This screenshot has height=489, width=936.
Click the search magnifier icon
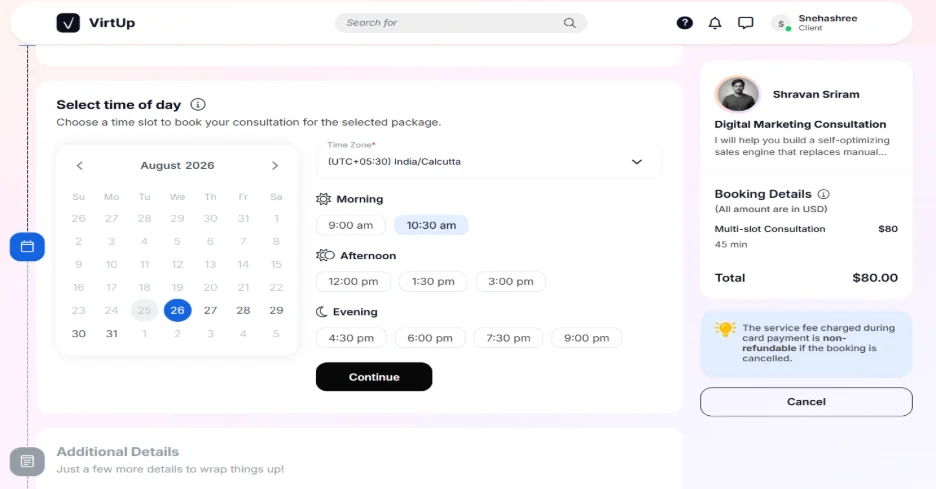(x=569, y=23)
